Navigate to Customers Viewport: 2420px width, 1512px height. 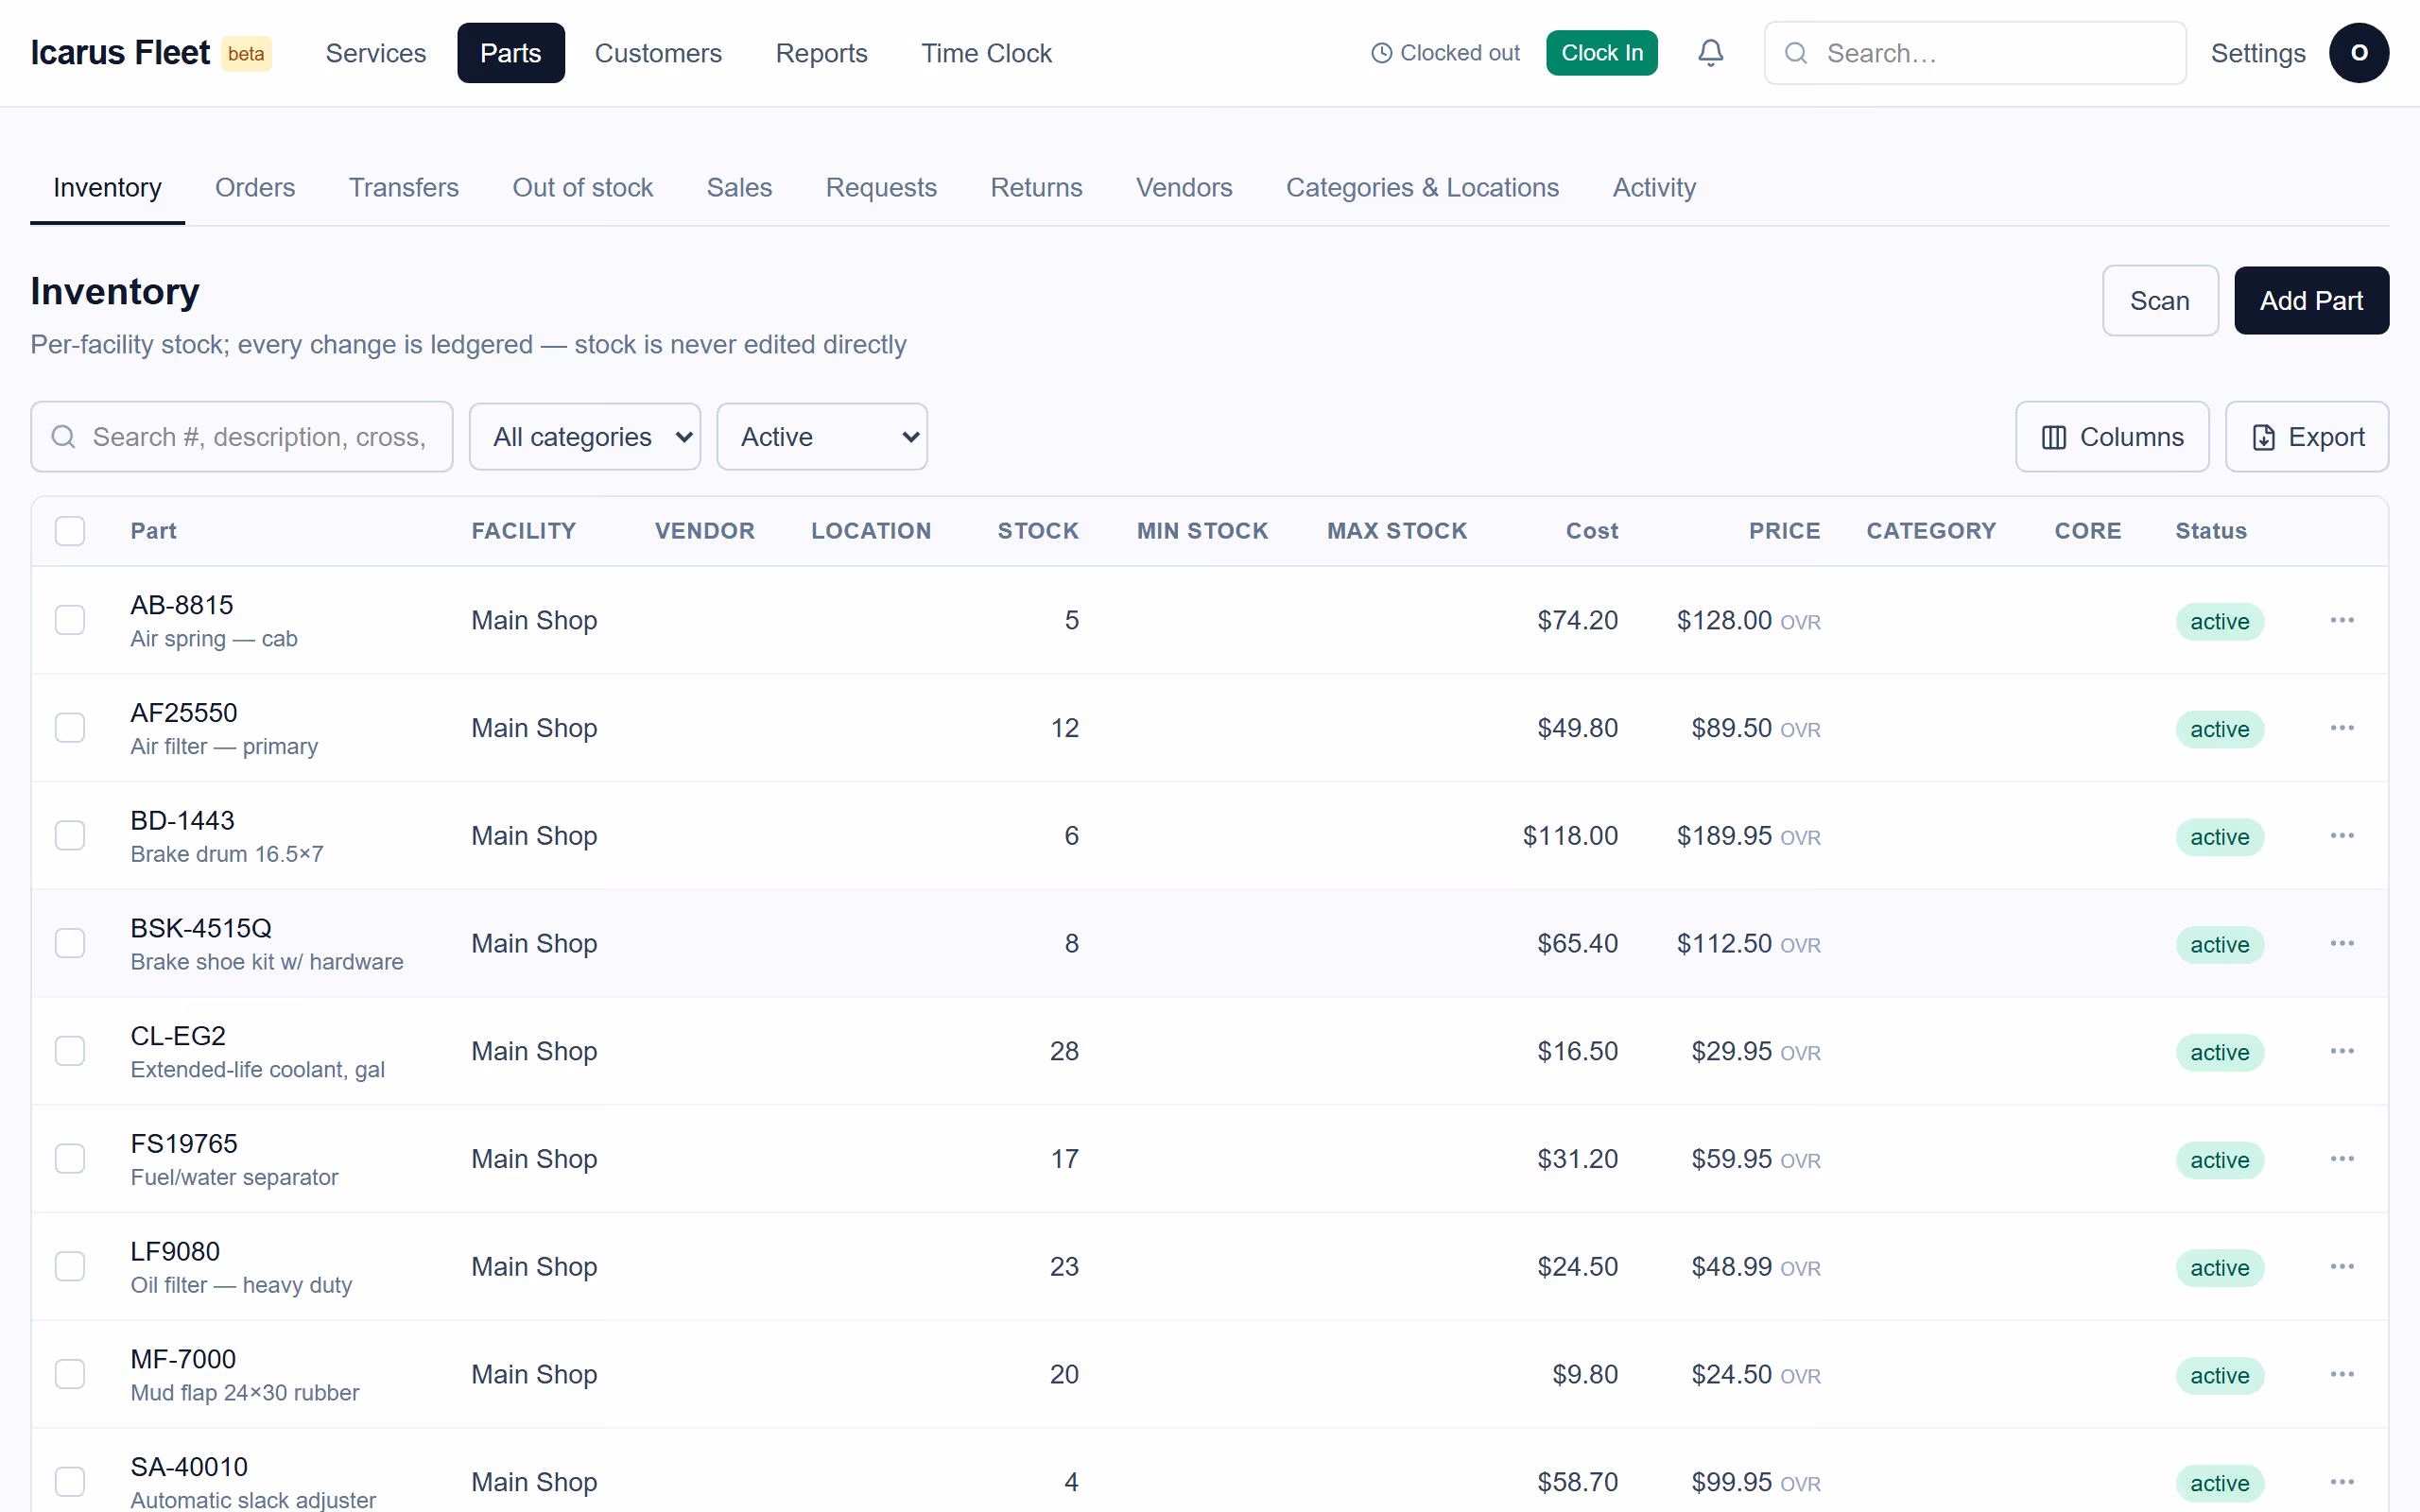tap(658, 53)
